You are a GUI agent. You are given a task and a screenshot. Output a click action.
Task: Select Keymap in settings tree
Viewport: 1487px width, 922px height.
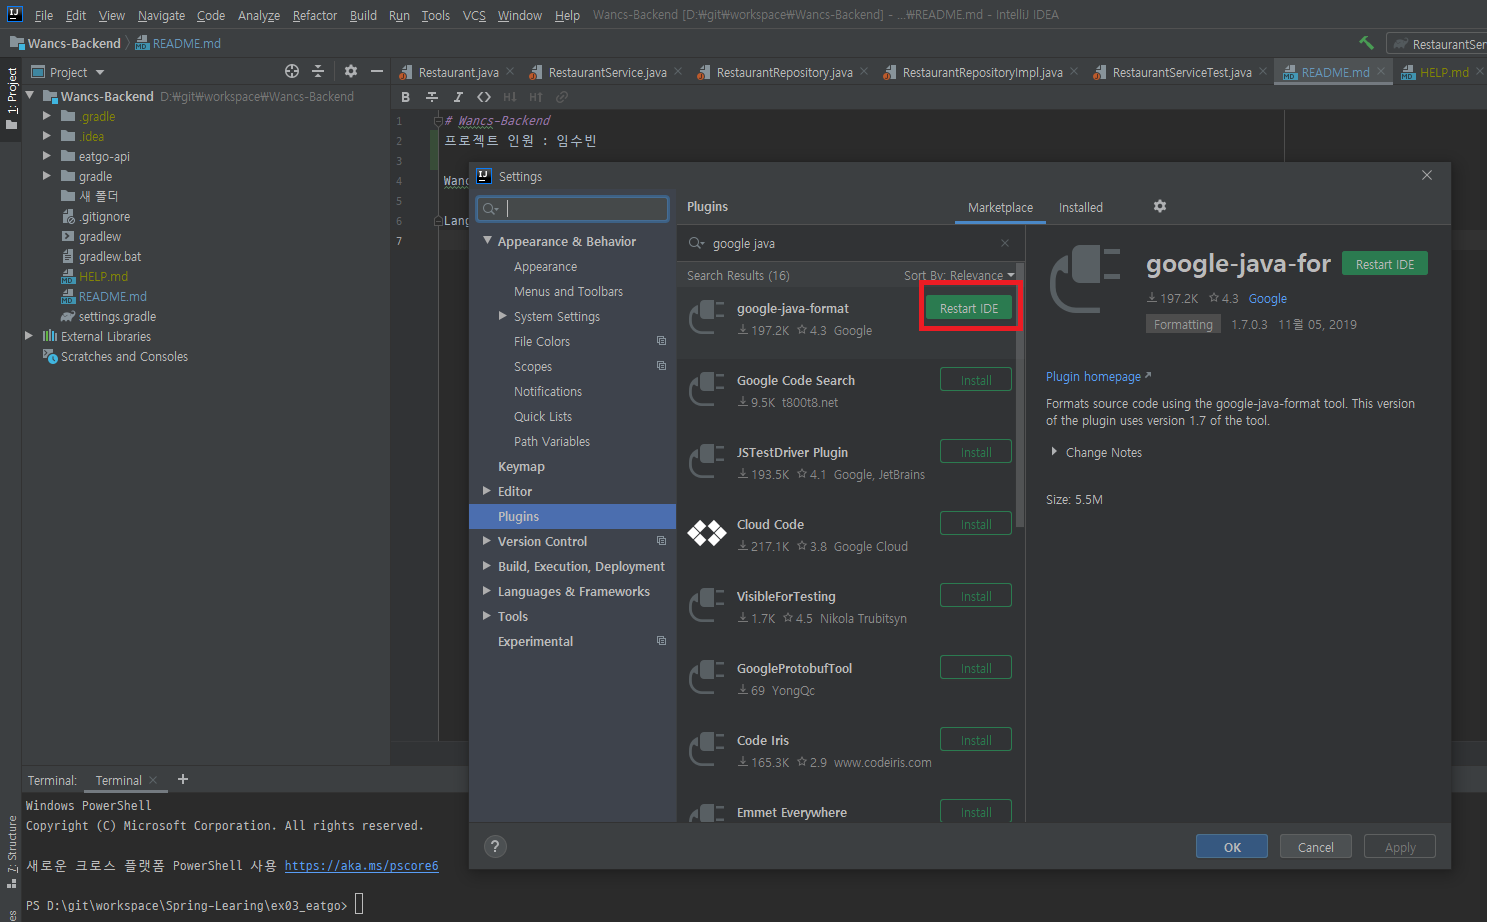point(521,466)
